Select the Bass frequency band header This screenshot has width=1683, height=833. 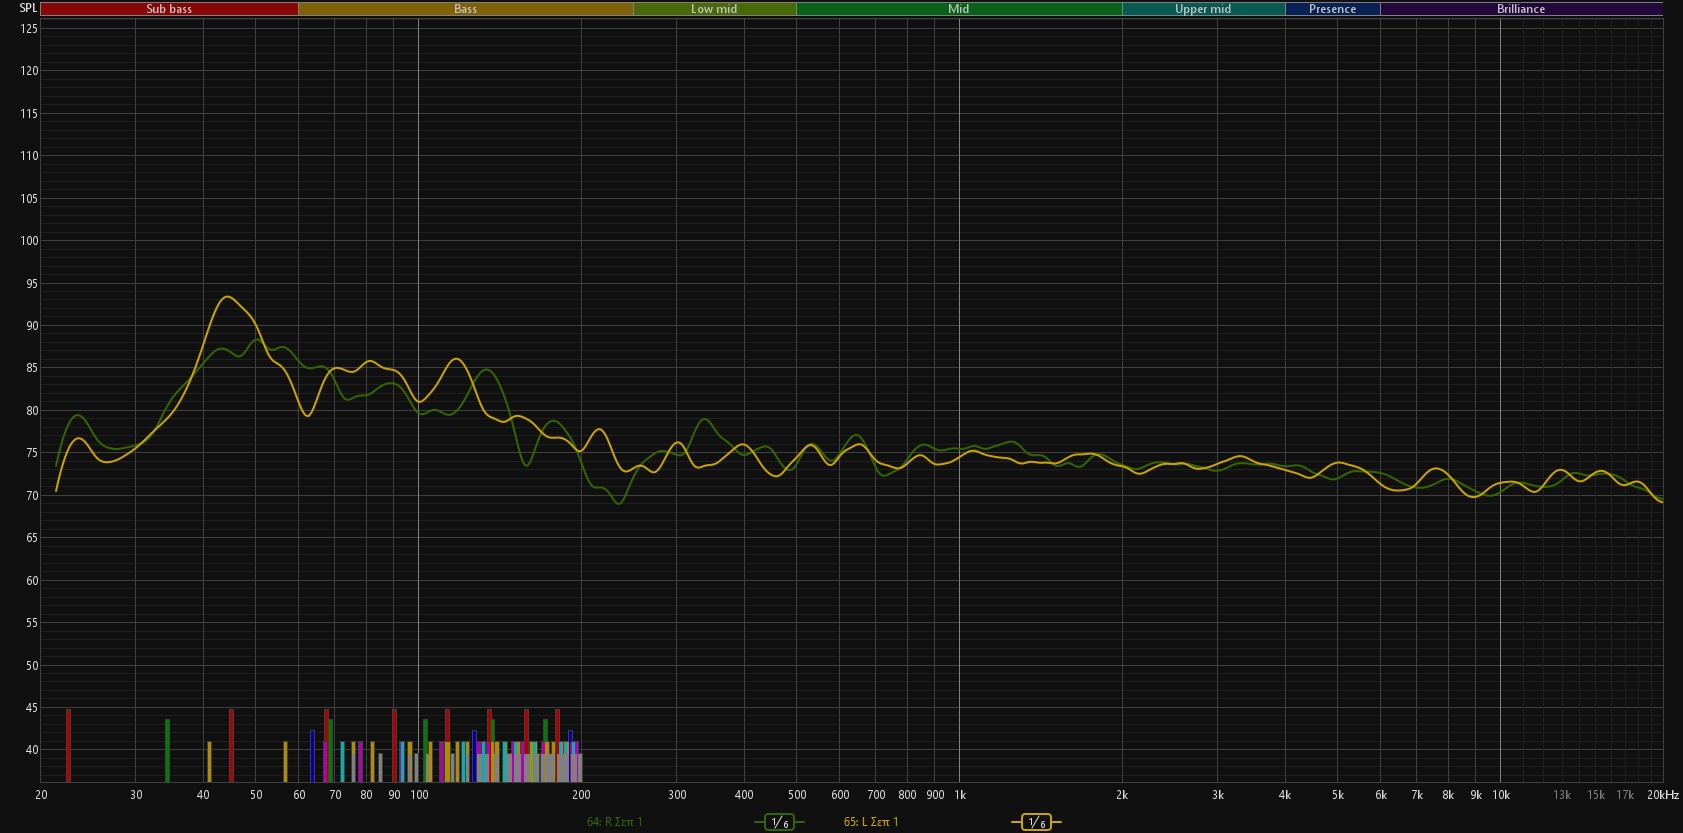(465, 9)
